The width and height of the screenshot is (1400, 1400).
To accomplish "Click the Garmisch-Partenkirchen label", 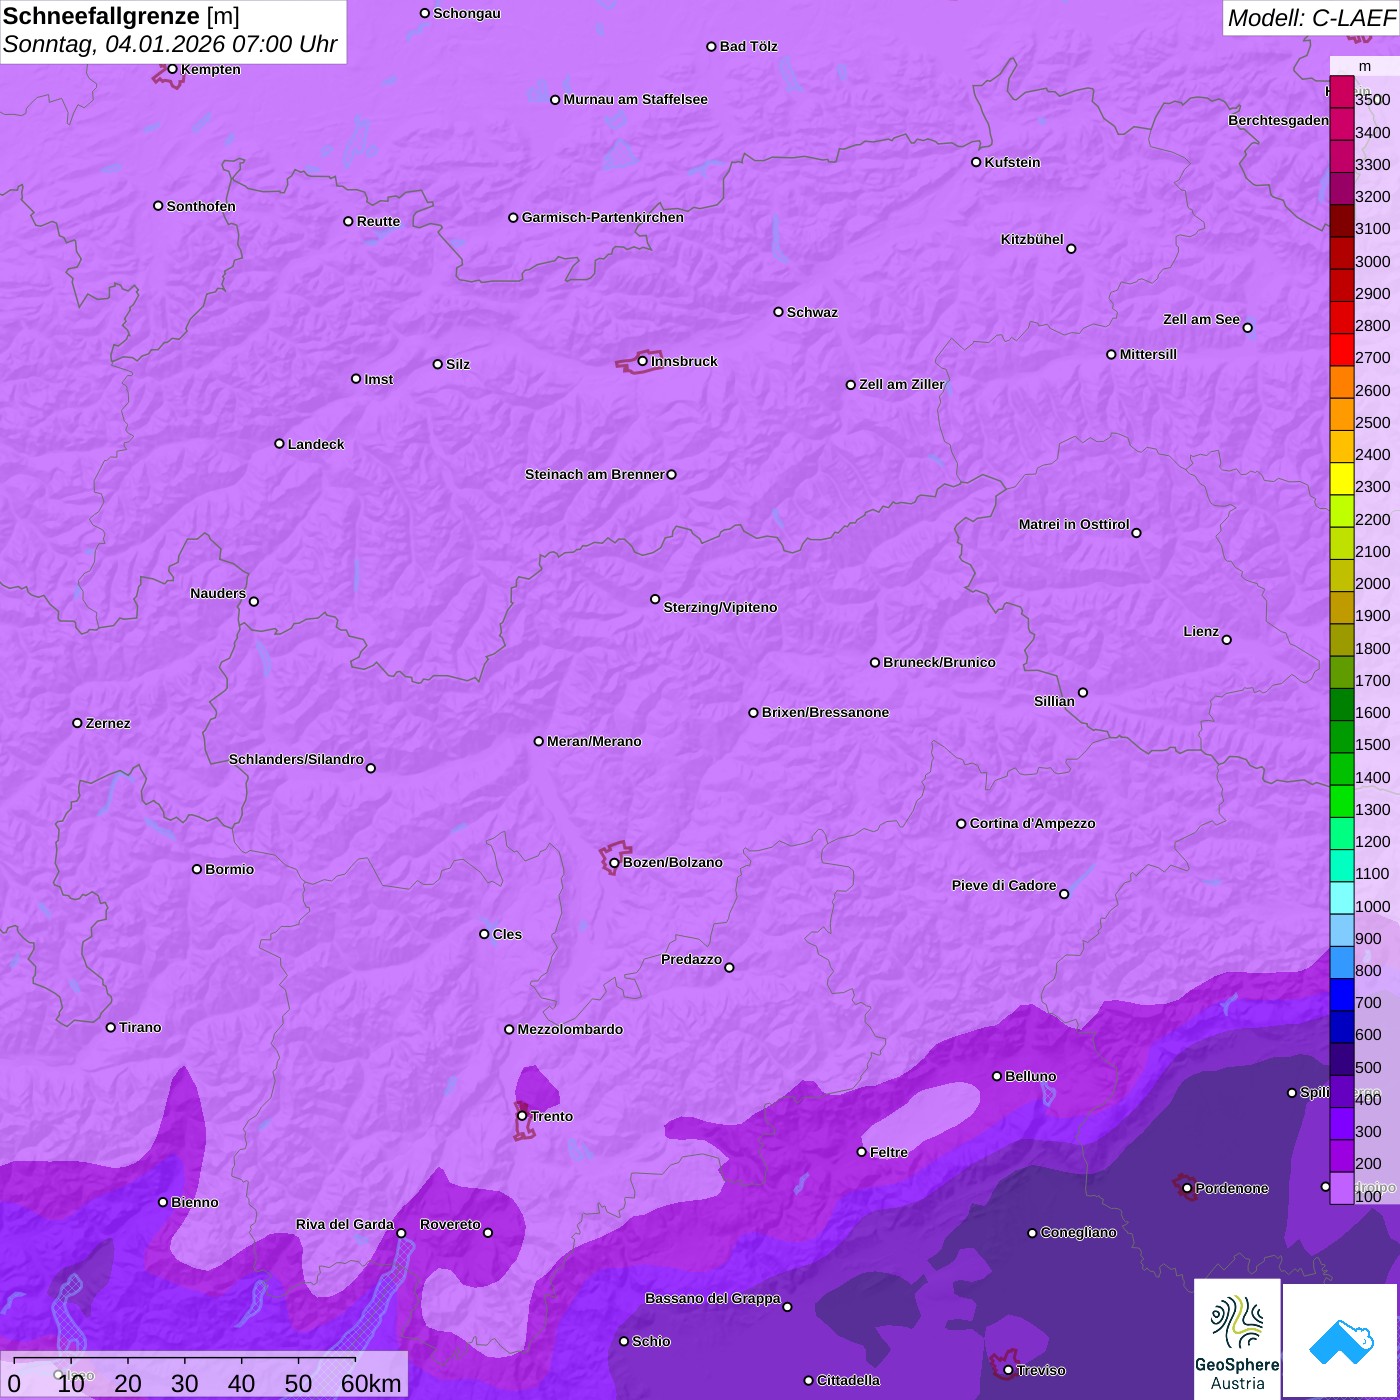I will 603,217.
